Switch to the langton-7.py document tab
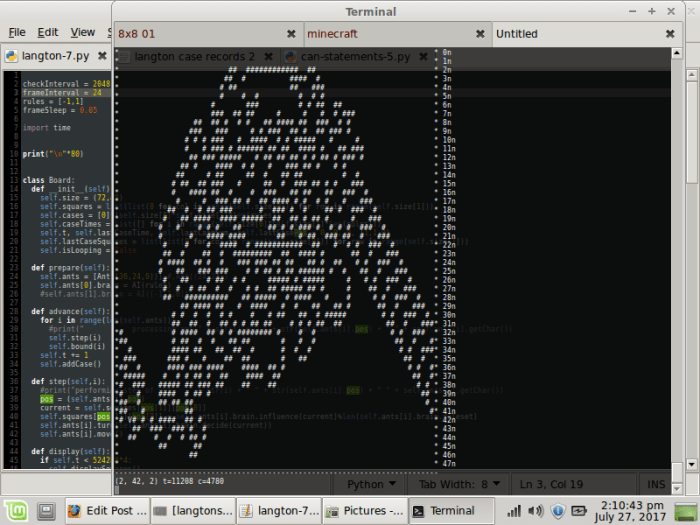 (48, 56)
